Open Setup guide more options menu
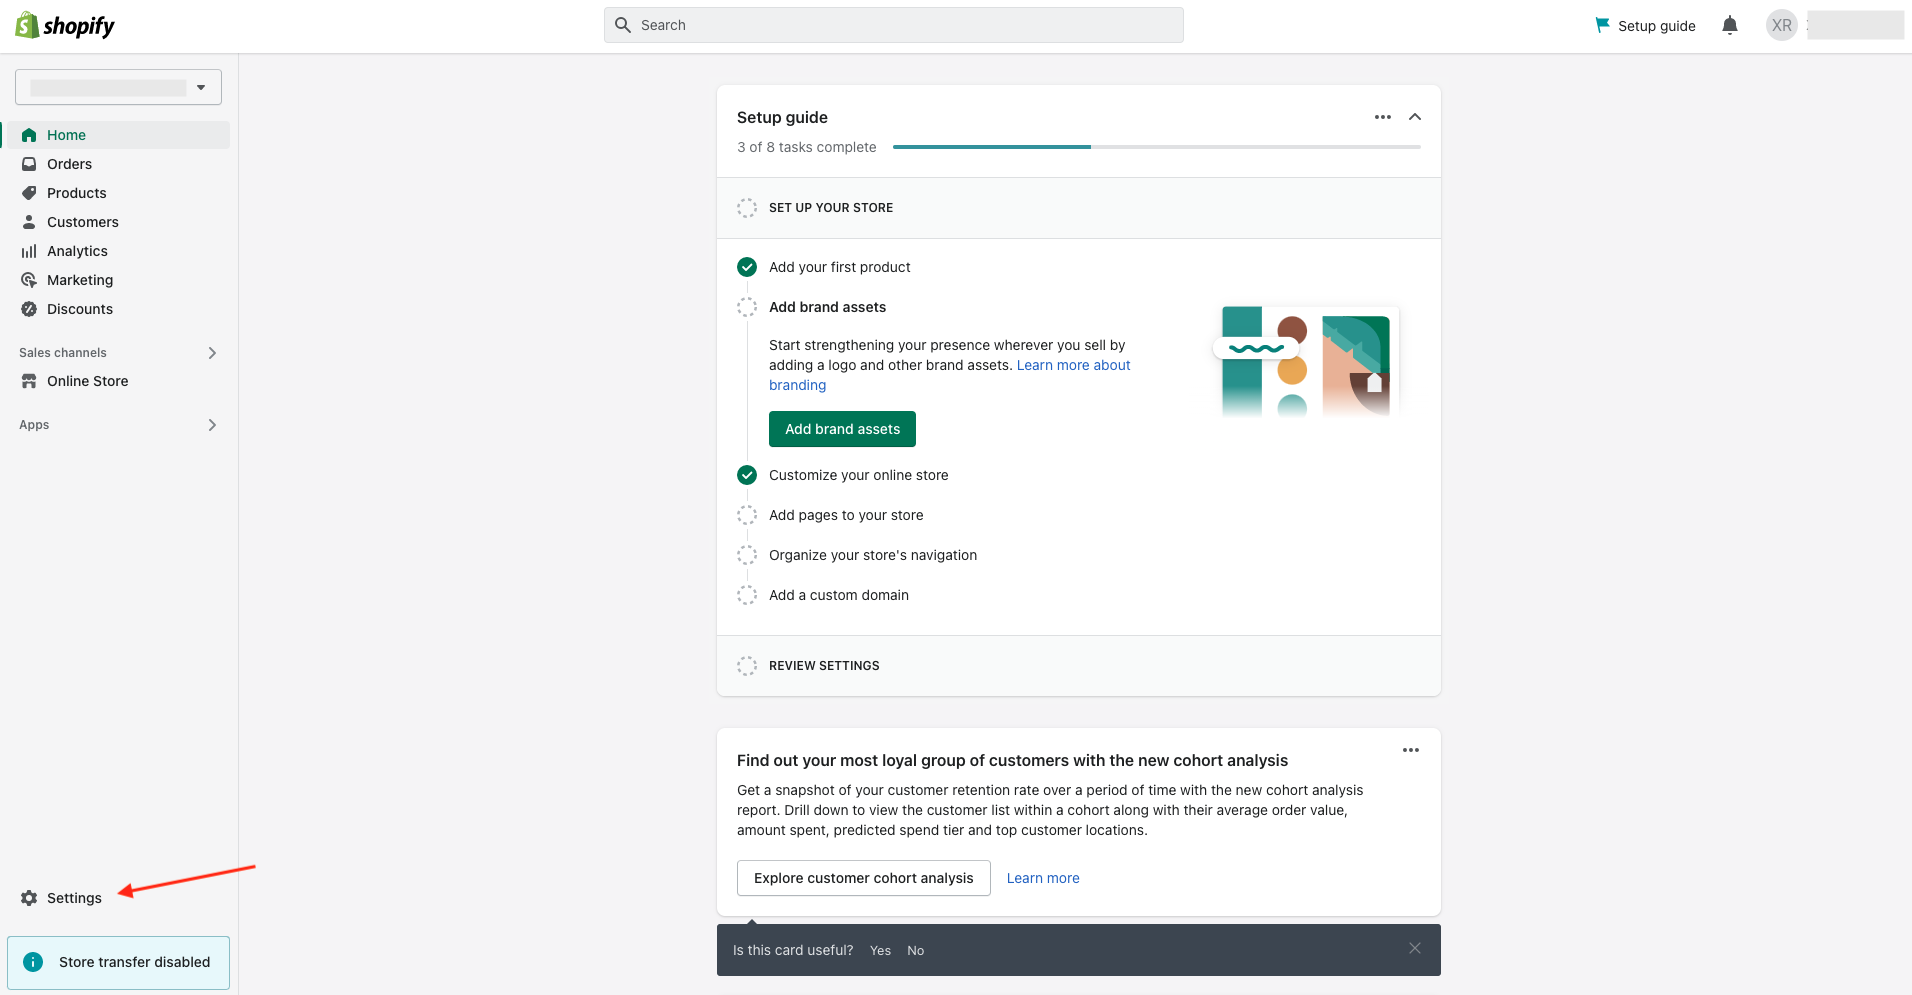 (1383, 117)
